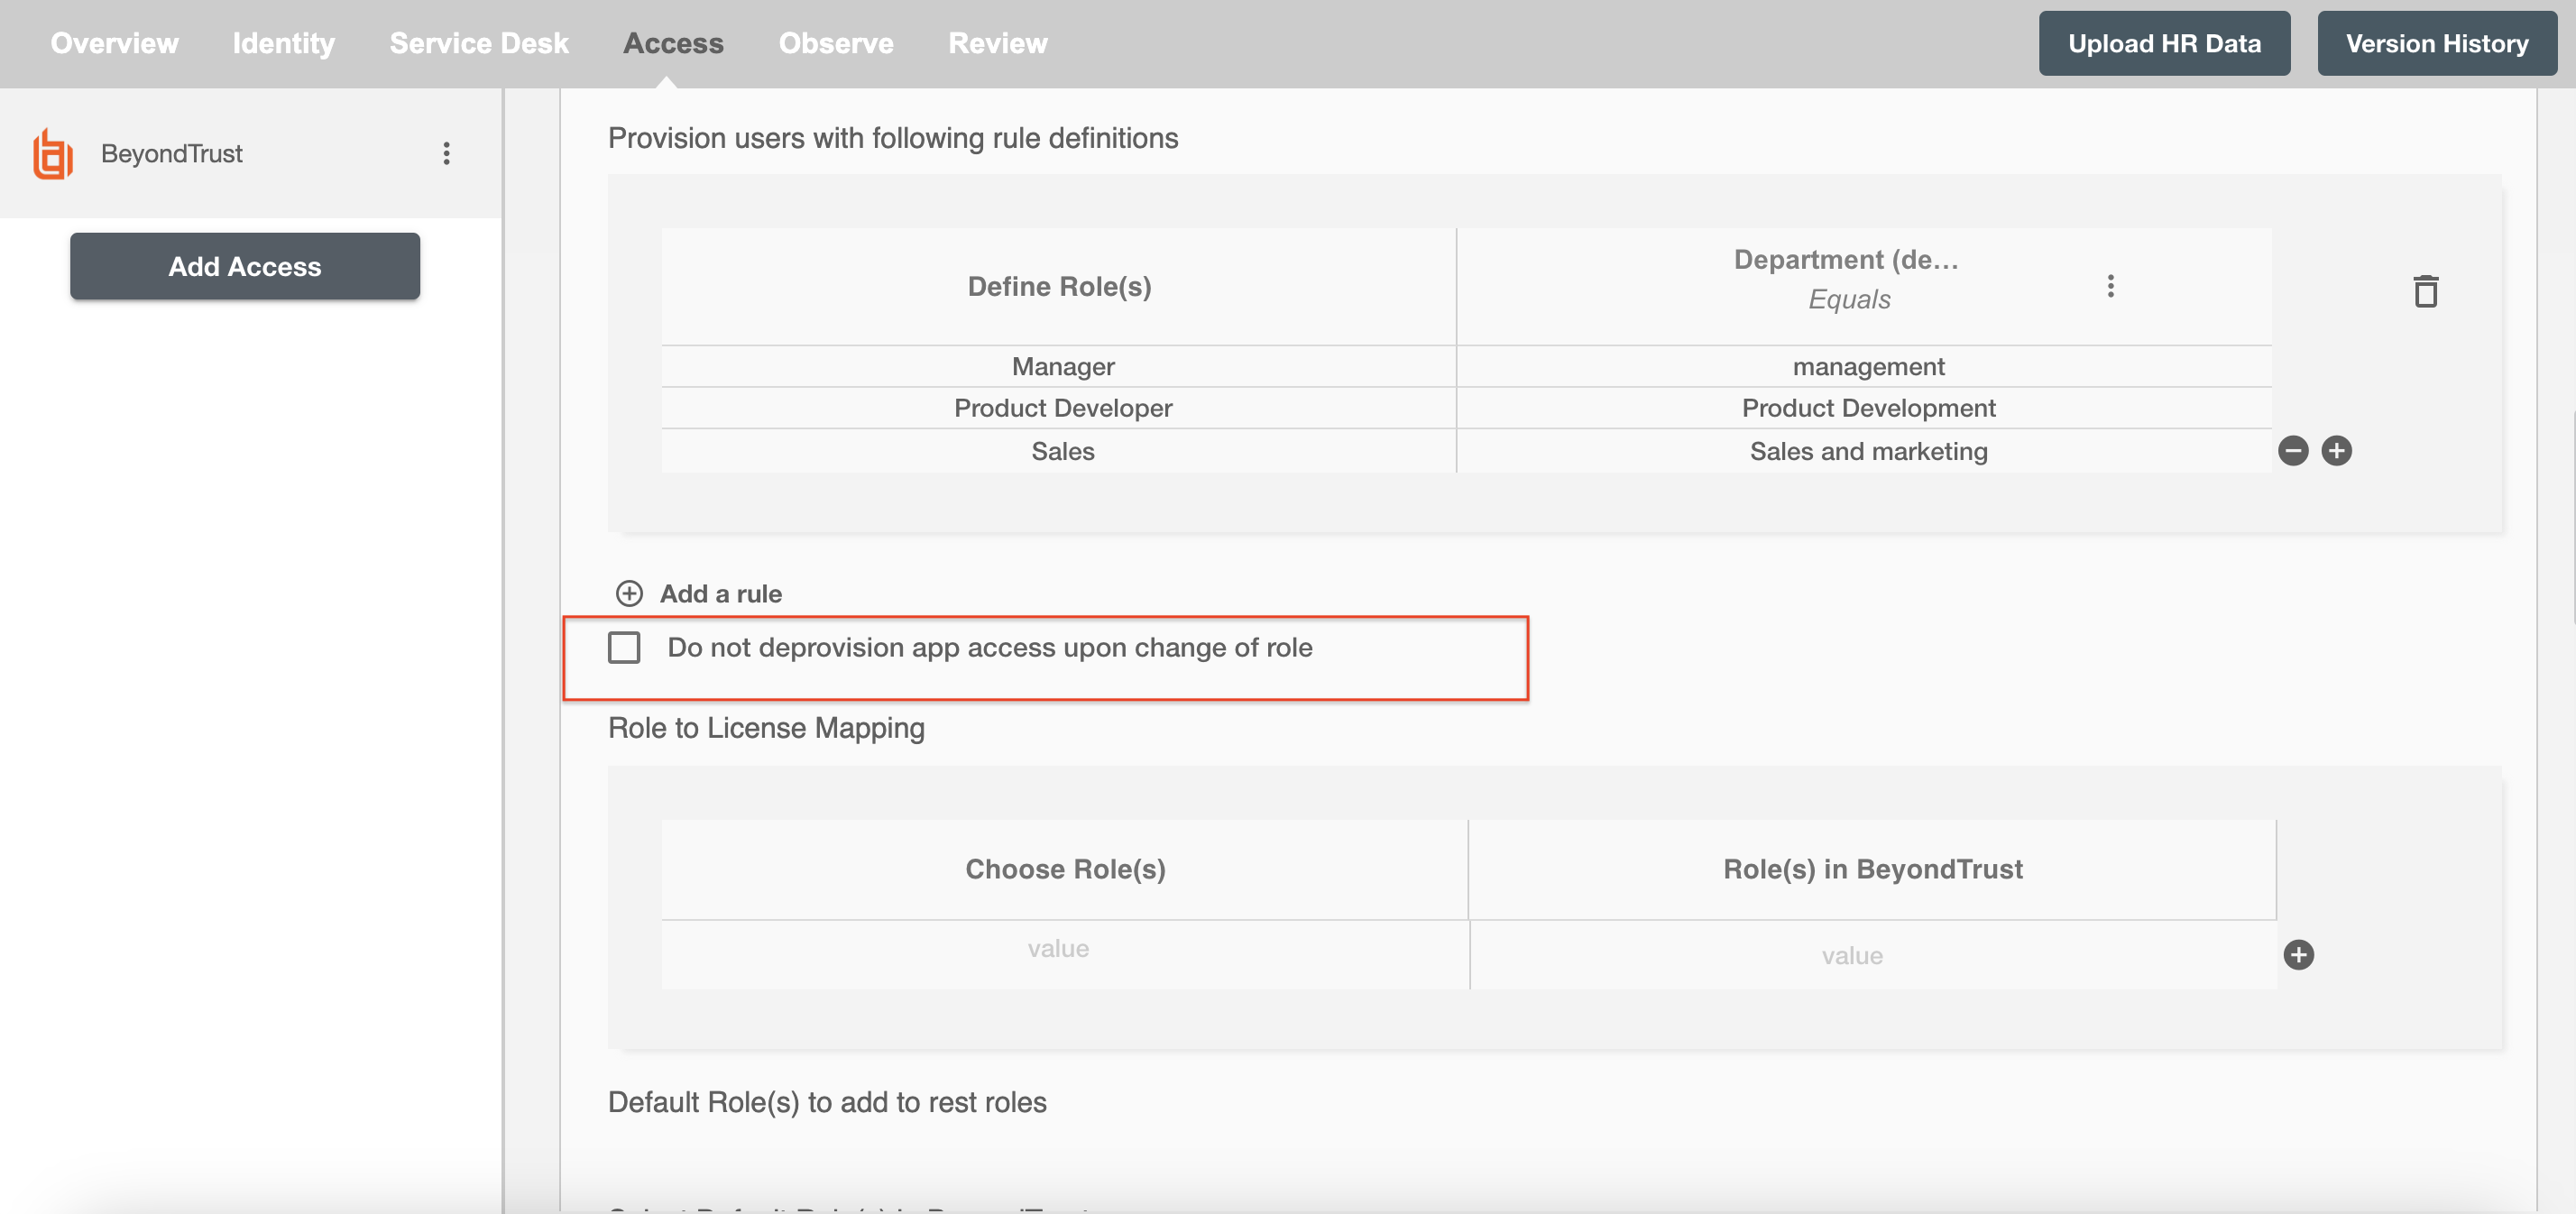Switch to the Overview tab
2576x1214 pixels.
pos(115,43)
